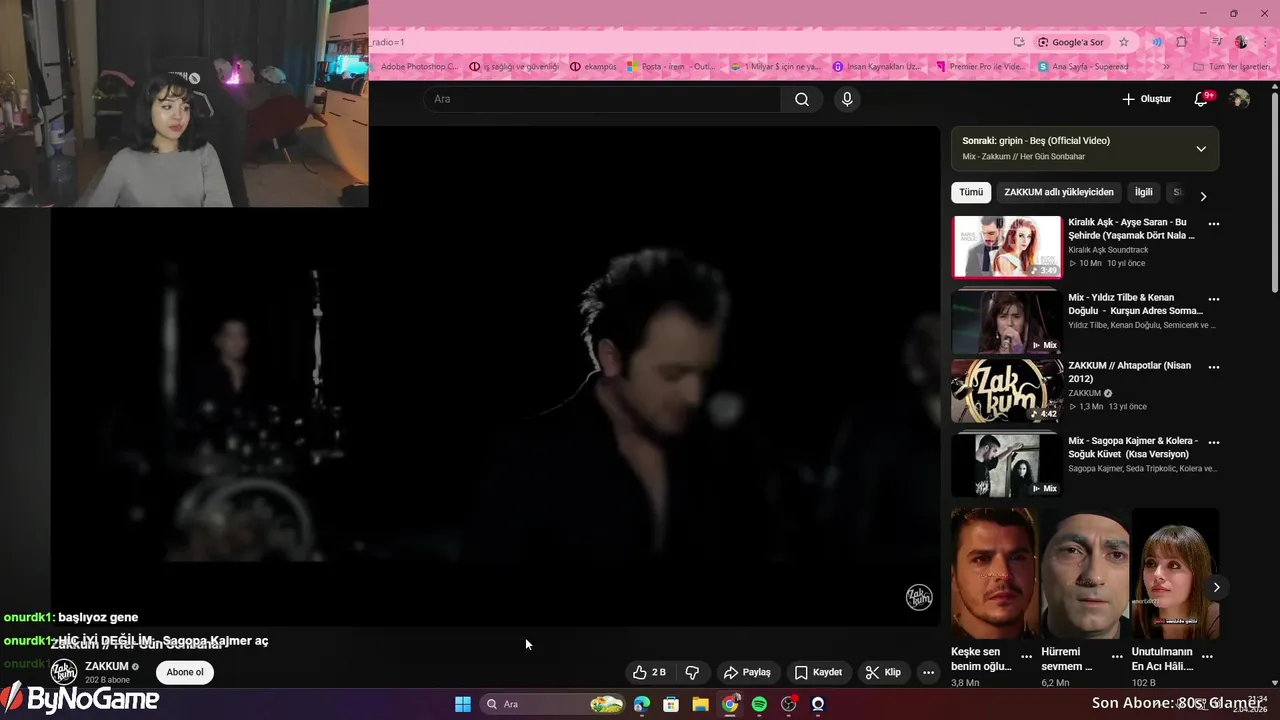Open Kiralık Aşk - Ayşe Saran video thumbnail

pos(1007,247)
